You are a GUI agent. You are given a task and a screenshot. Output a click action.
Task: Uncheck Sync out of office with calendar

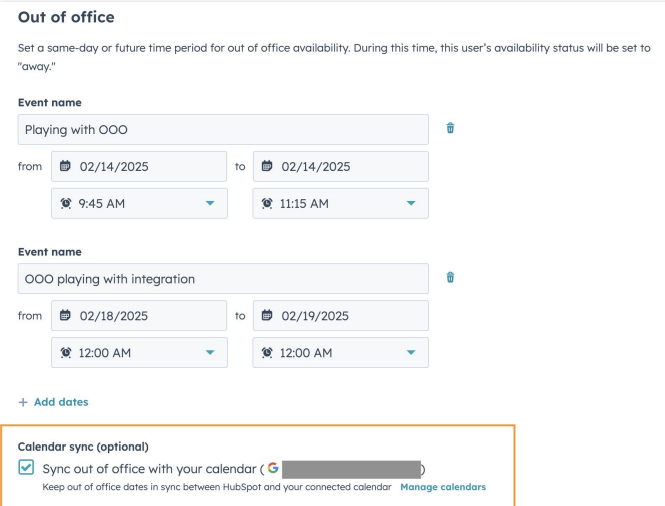pyautogui.click(x=26, y=468)
